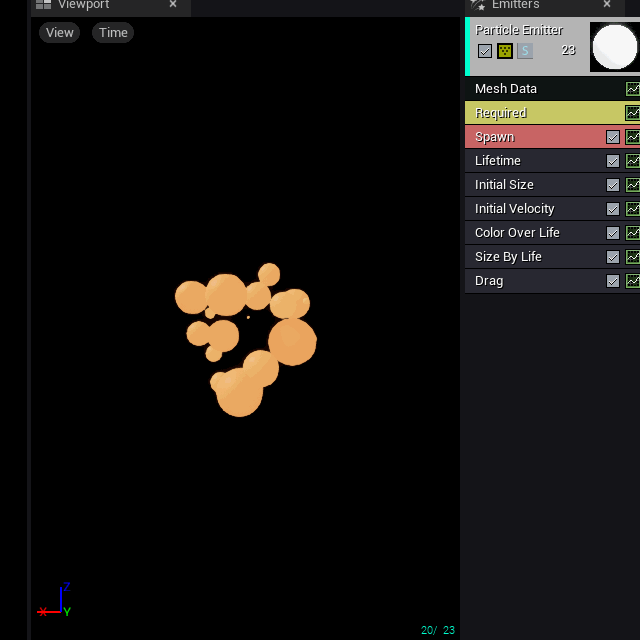Open the View menu in viewport
This screenshot has height=640, width=640.
click(59, 33)
